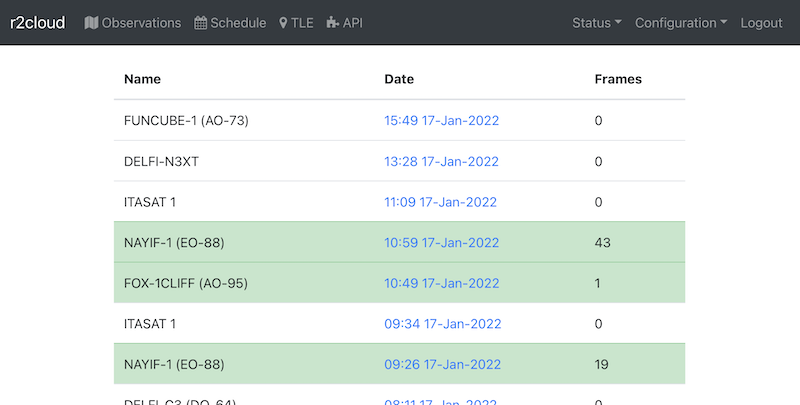800x405 pixels.
Task: Open FUNCUBE-1 observation at 15:49
Action: (441, 121)
